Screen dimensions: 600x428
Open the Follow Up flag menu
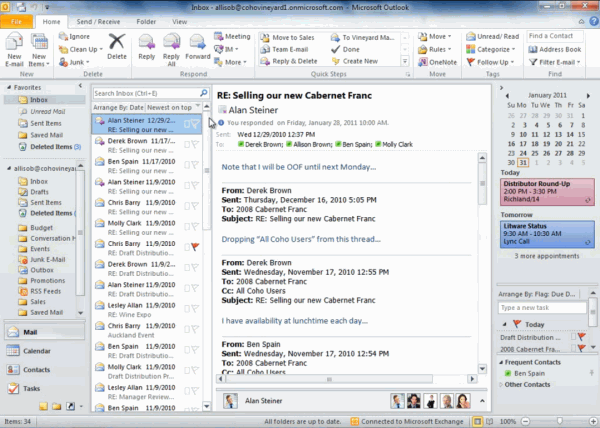[x=490, y=62]
